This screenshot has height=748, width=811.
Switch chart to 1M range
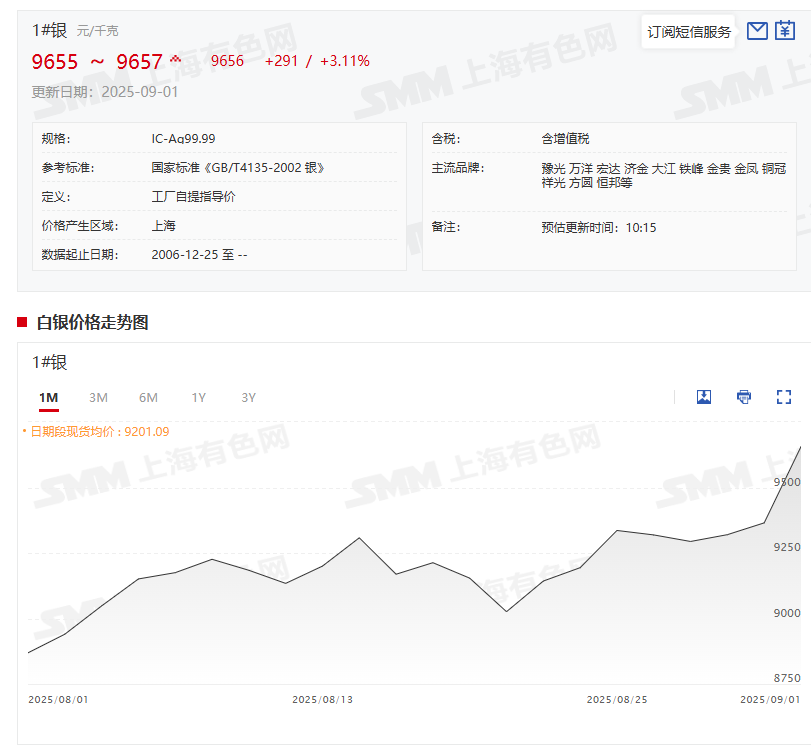click(x=48, y=398)
